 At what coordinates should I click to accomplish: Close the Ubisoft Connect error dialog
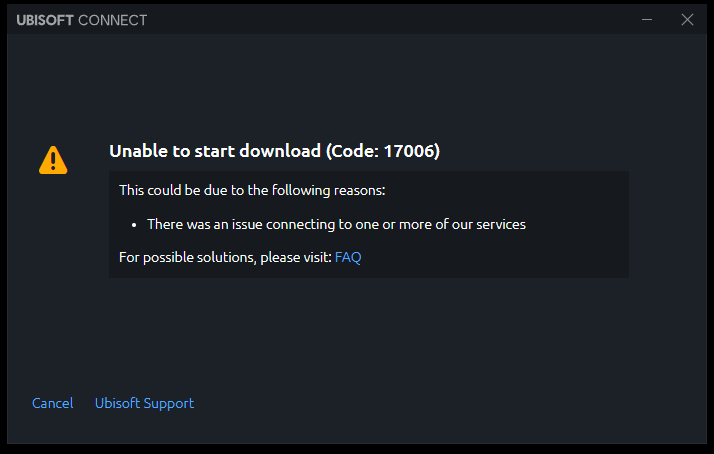point(687,19)
